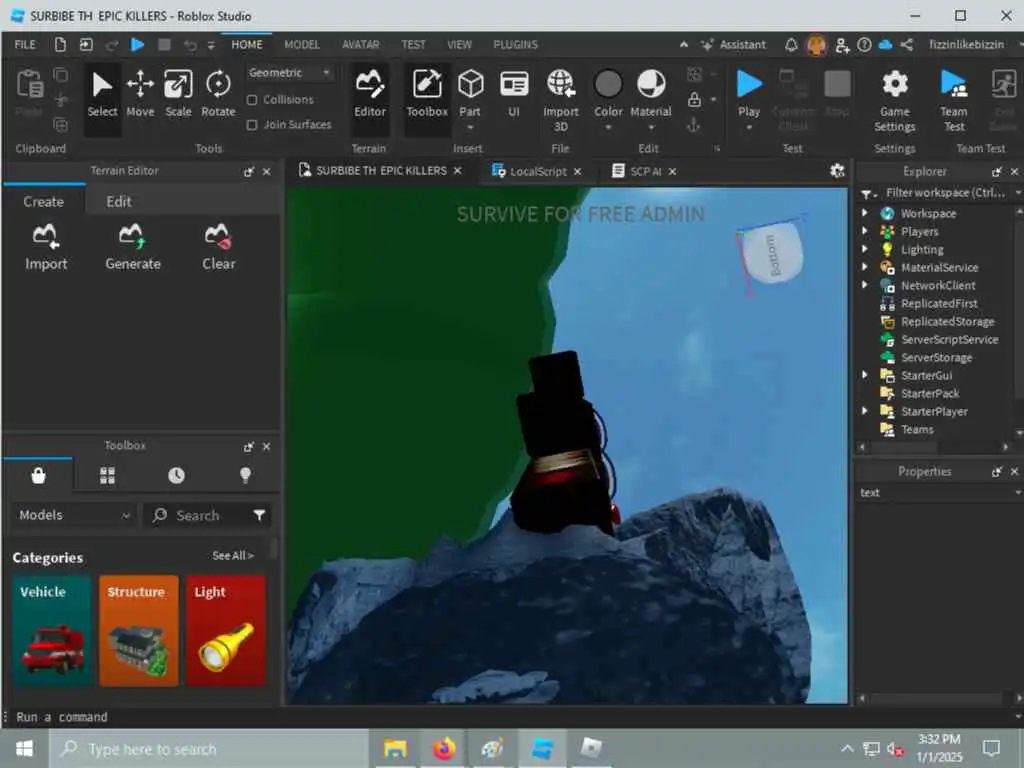Click the ribbon Play button
The height and width of the screenshot is (768, 1024).
(x=748, y=93)
